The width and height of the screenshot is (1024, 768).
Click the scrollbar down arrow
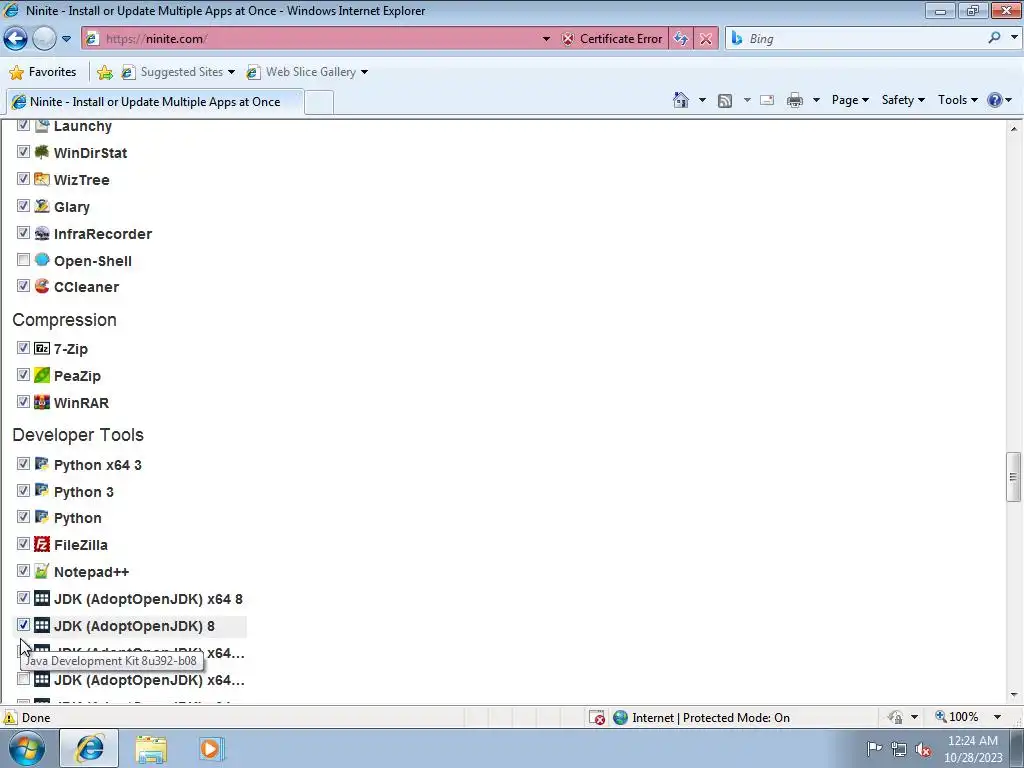point(1014,696)
